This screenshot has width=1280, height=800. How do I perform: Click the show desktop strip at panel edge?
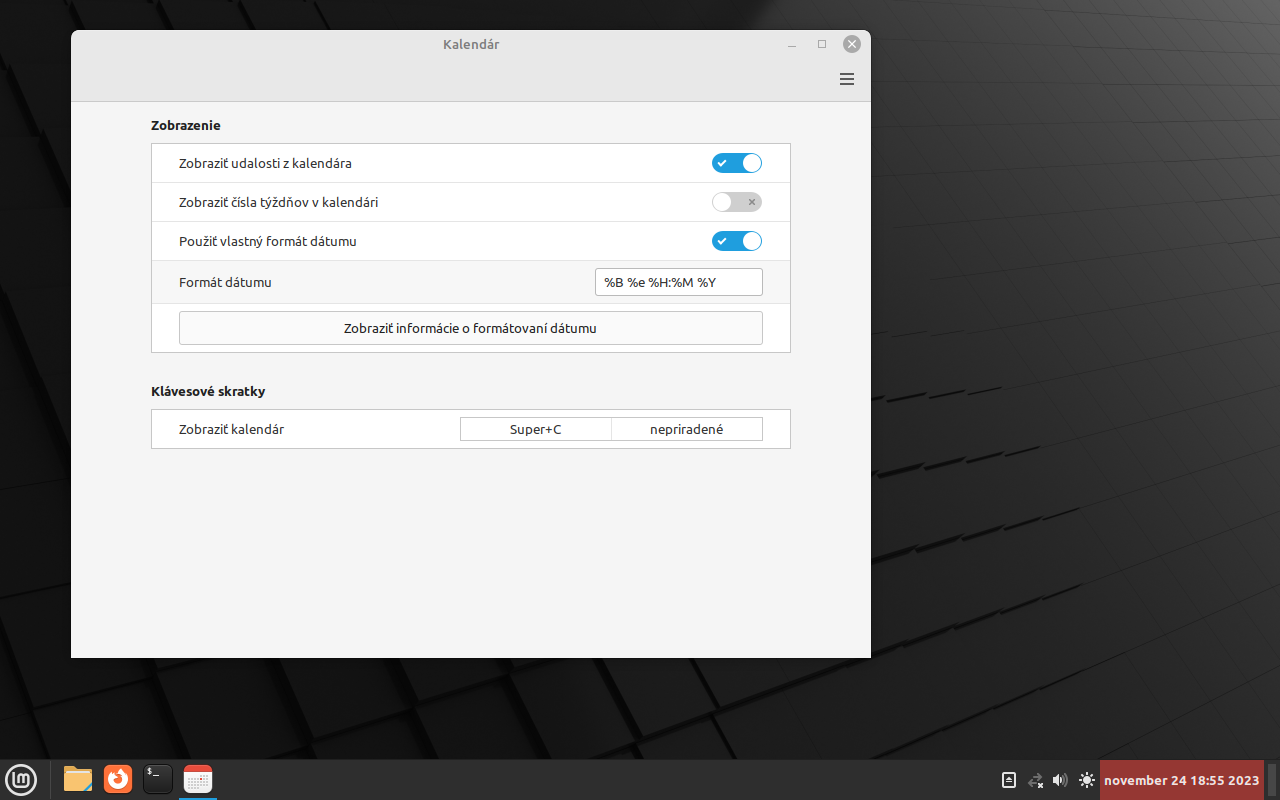point(1272,780)
